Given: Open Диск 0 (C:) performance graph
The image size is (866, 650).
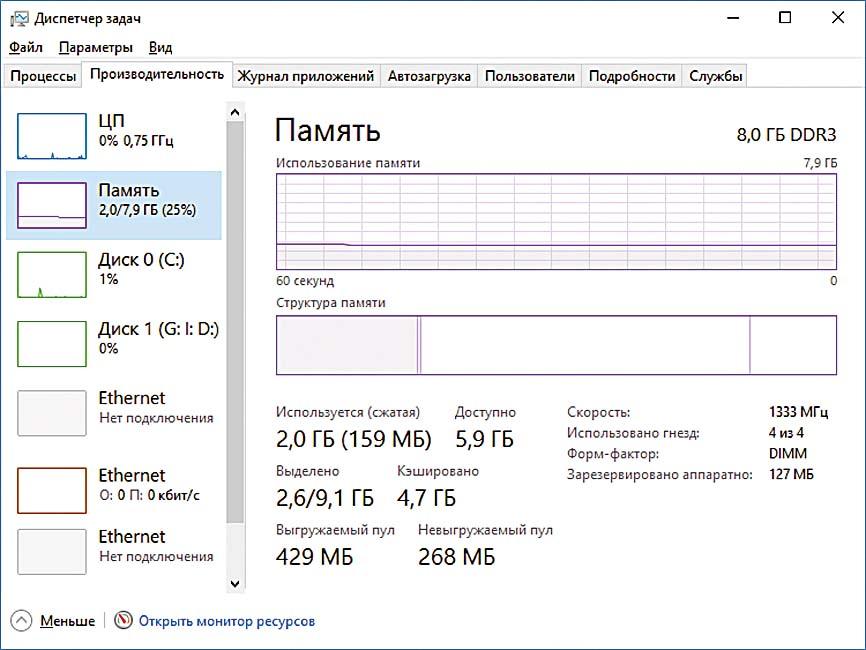Looking at the screenshot, I should click(x=52, y=275).
